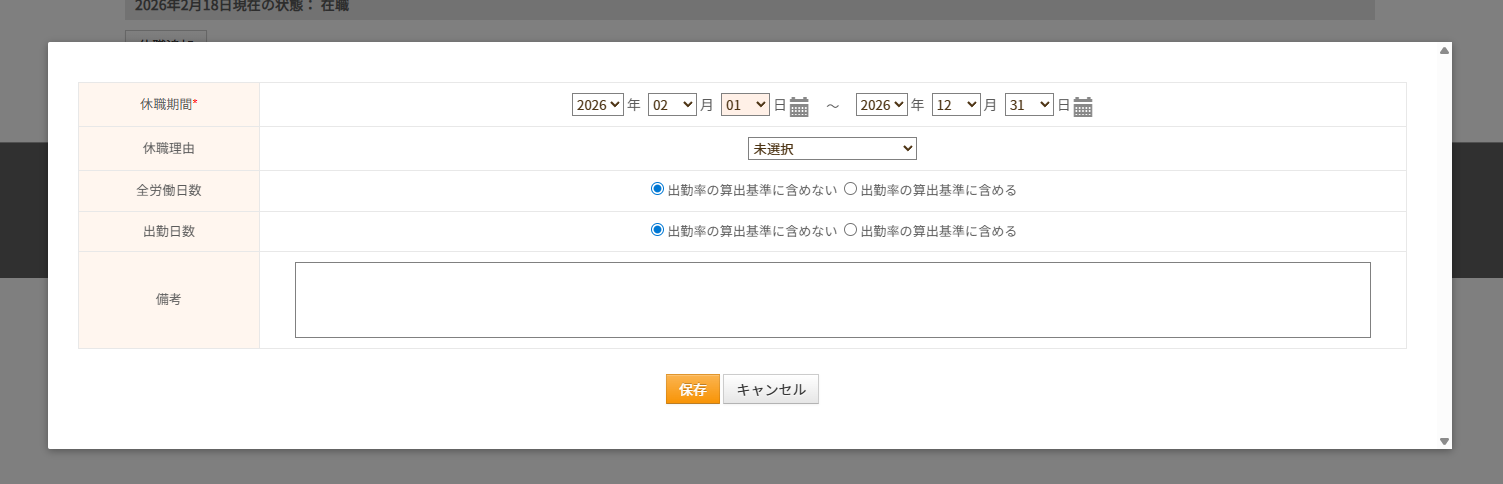
Task: Click the orange 保存 button
Action: [x=692, y=389]
